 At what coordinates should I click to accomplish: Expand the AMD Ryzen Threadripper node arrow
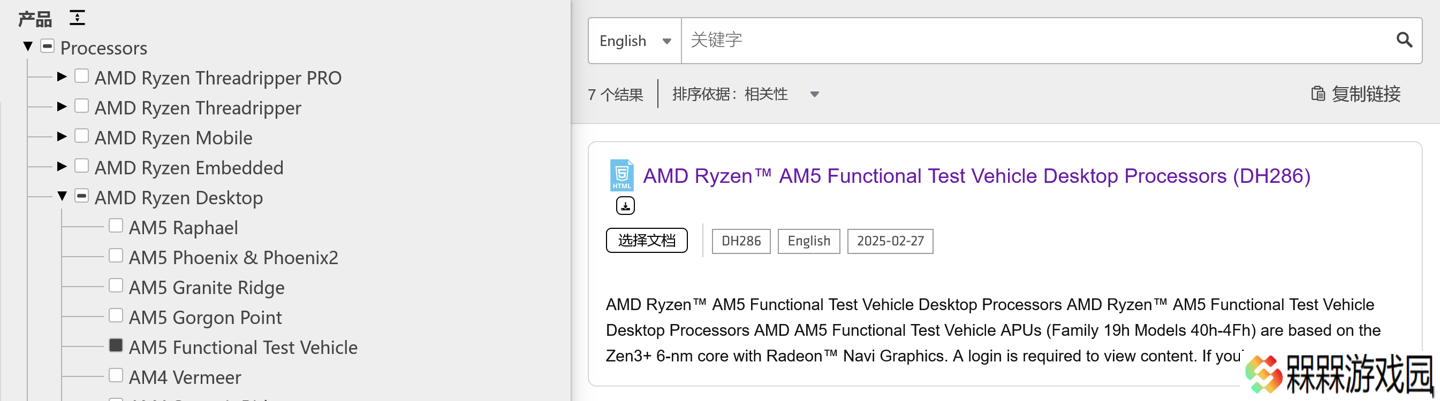click(62, 106)
